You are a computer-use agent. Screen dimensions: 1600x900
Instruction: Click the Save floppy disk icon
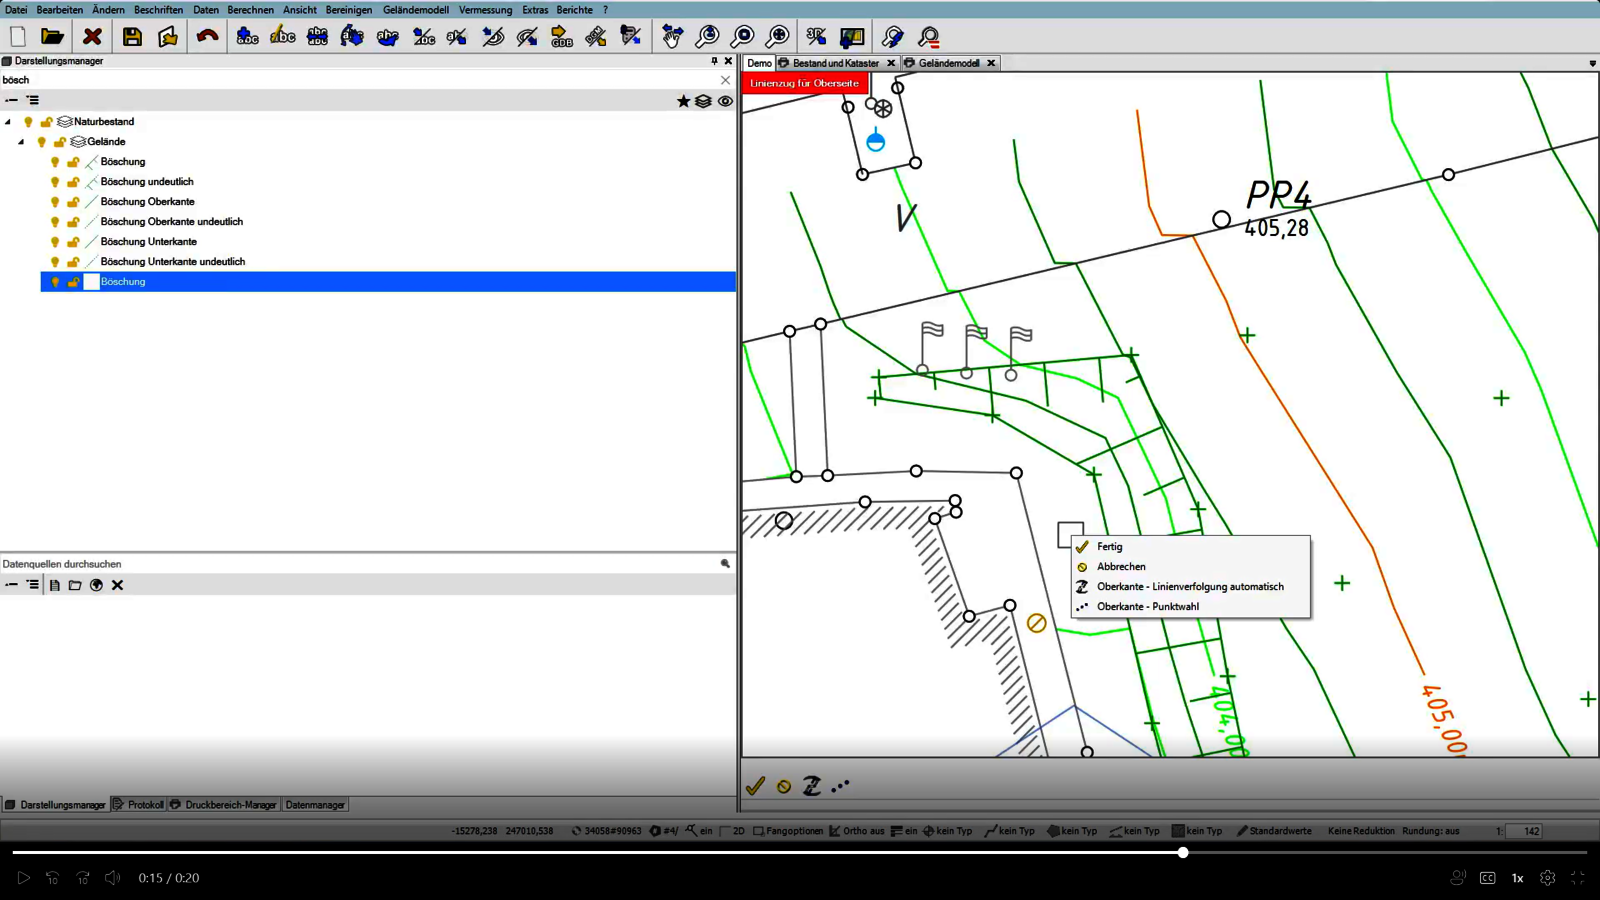[132, 37]
